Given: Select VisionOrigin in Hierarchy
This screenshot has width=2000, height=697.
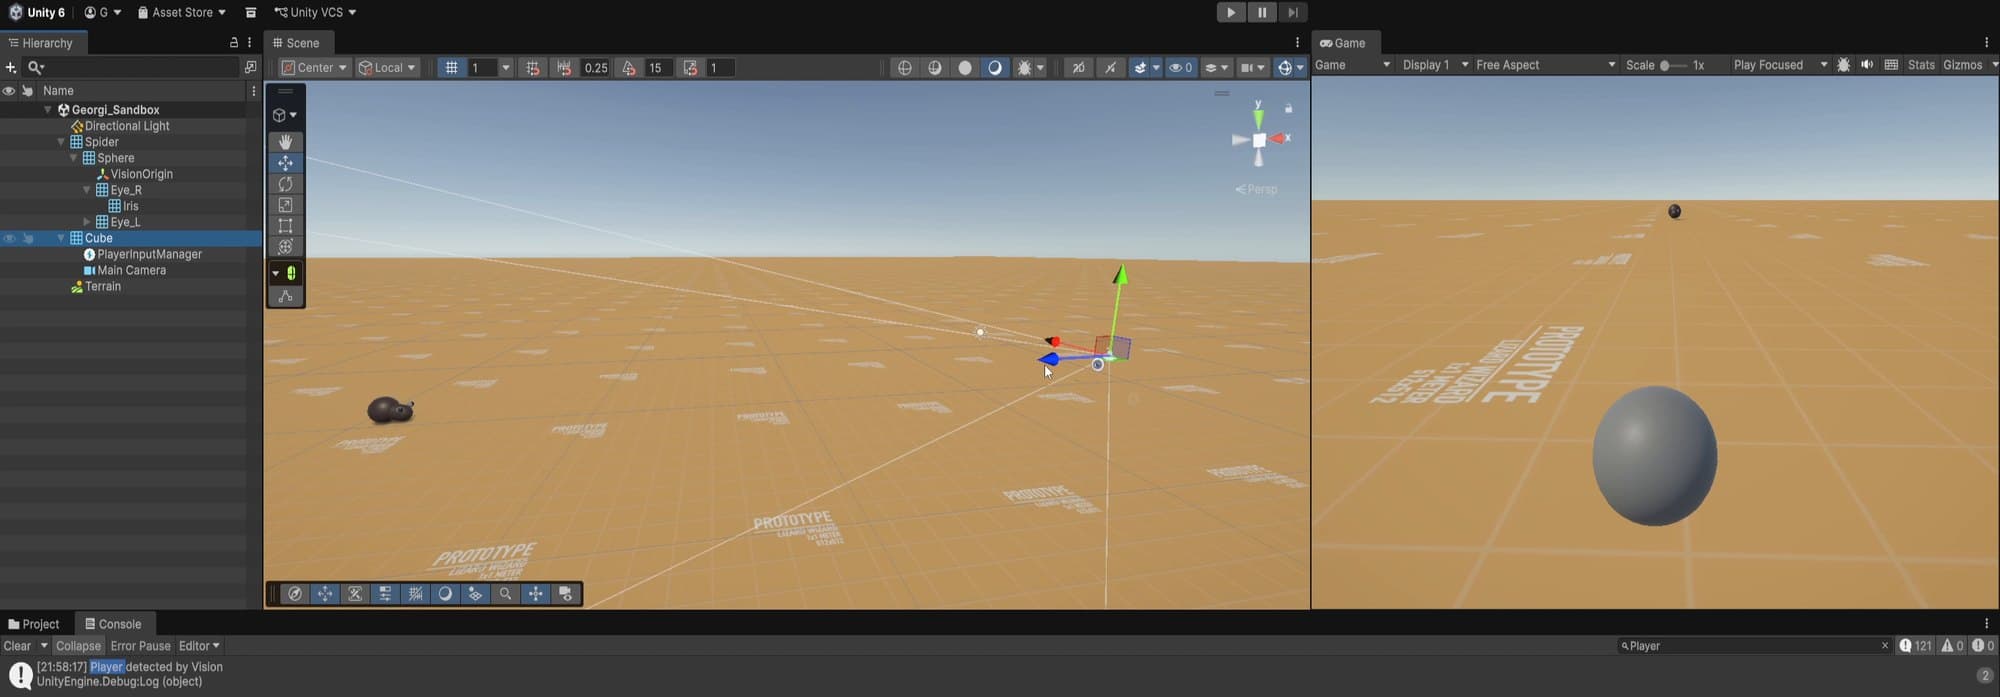Looking at the screenshot, I should tap(141, 174).
